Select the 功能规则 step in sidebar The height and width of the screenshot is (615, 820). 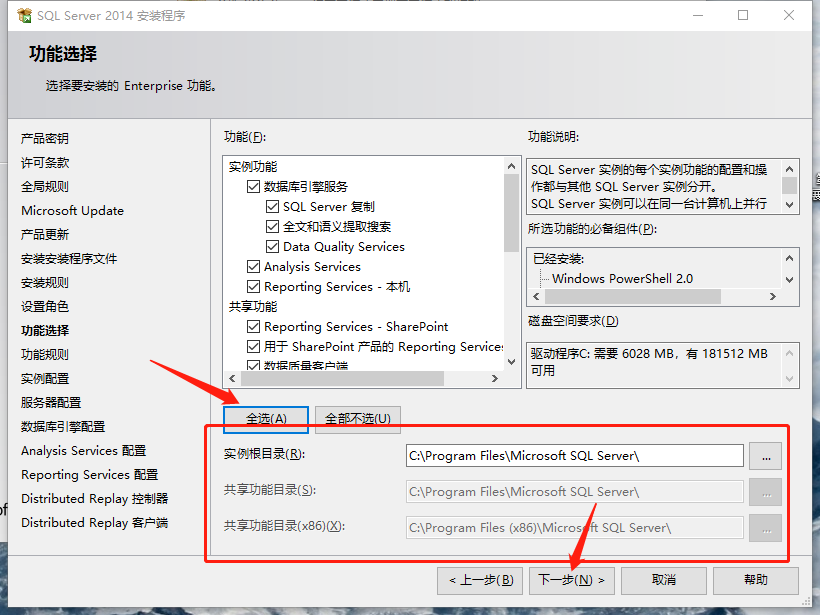click(x=45, y=355)
